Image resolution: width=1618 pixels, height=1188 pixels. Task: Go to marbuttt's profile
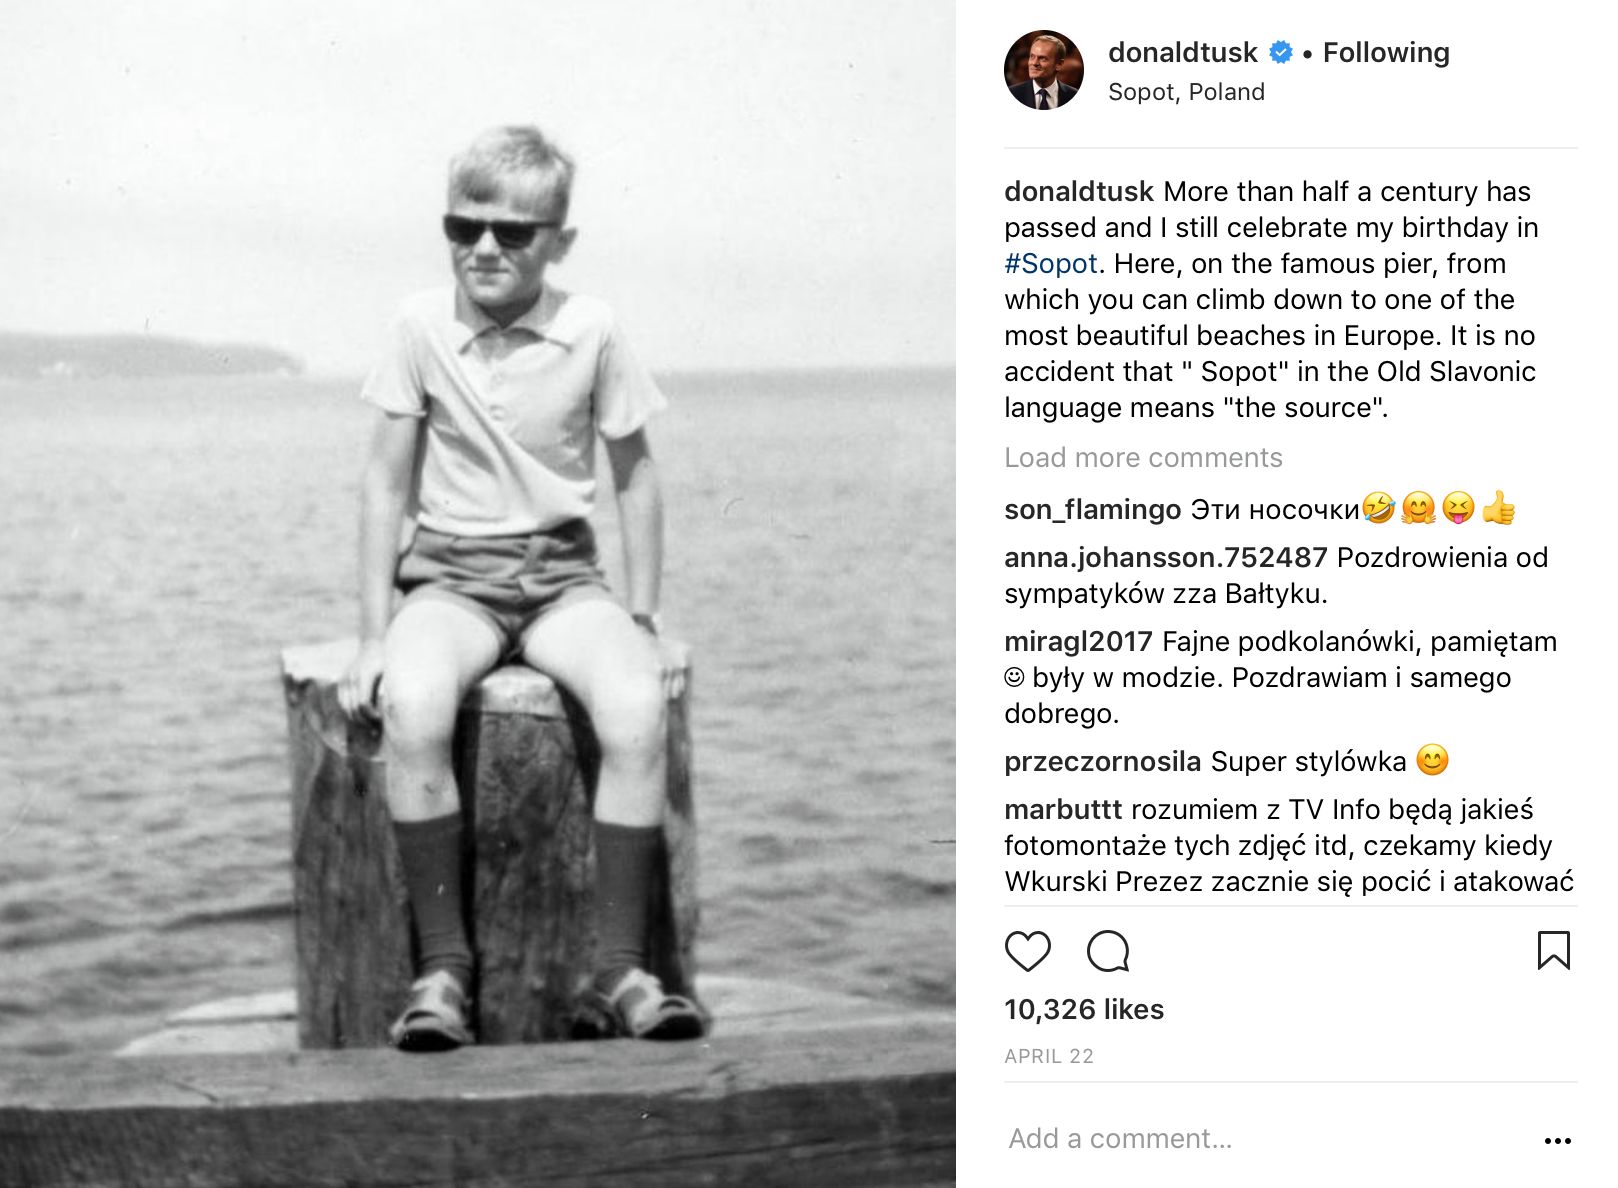1063,810
